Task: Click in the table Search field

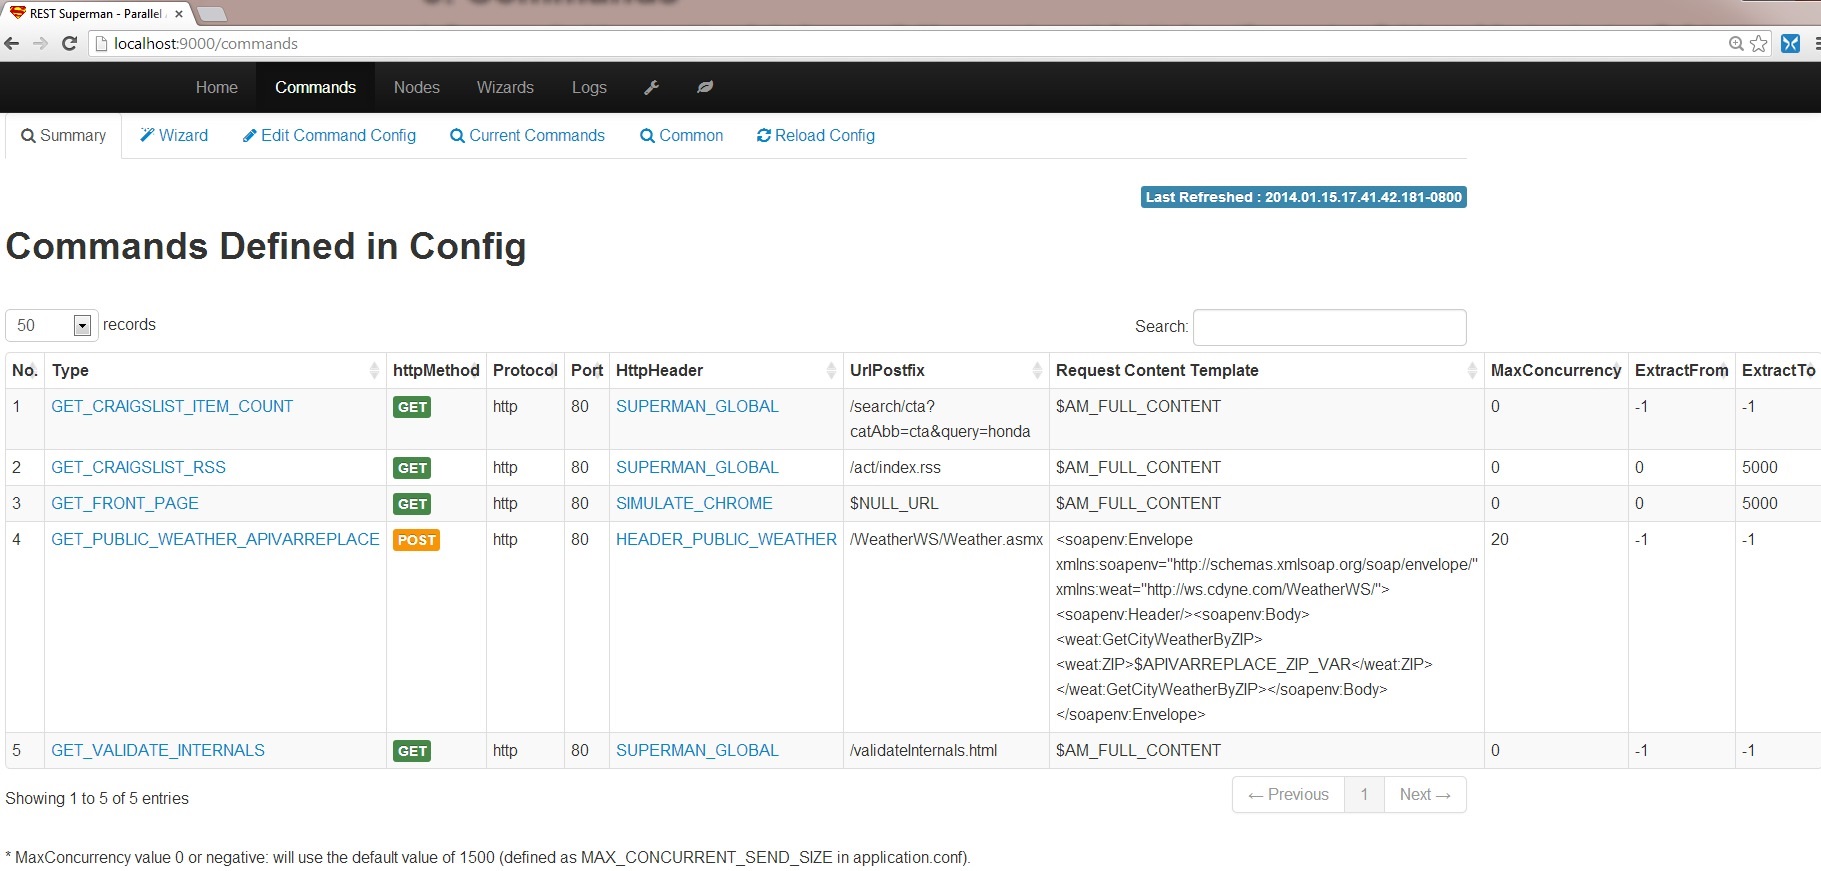Action: [1330, 327]
